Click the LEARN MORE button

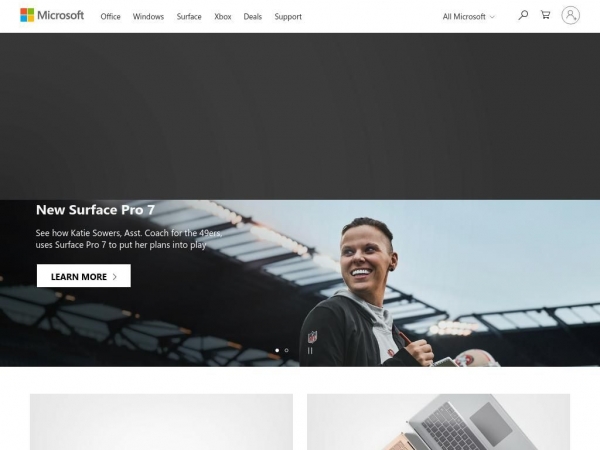tap(84, 276)
